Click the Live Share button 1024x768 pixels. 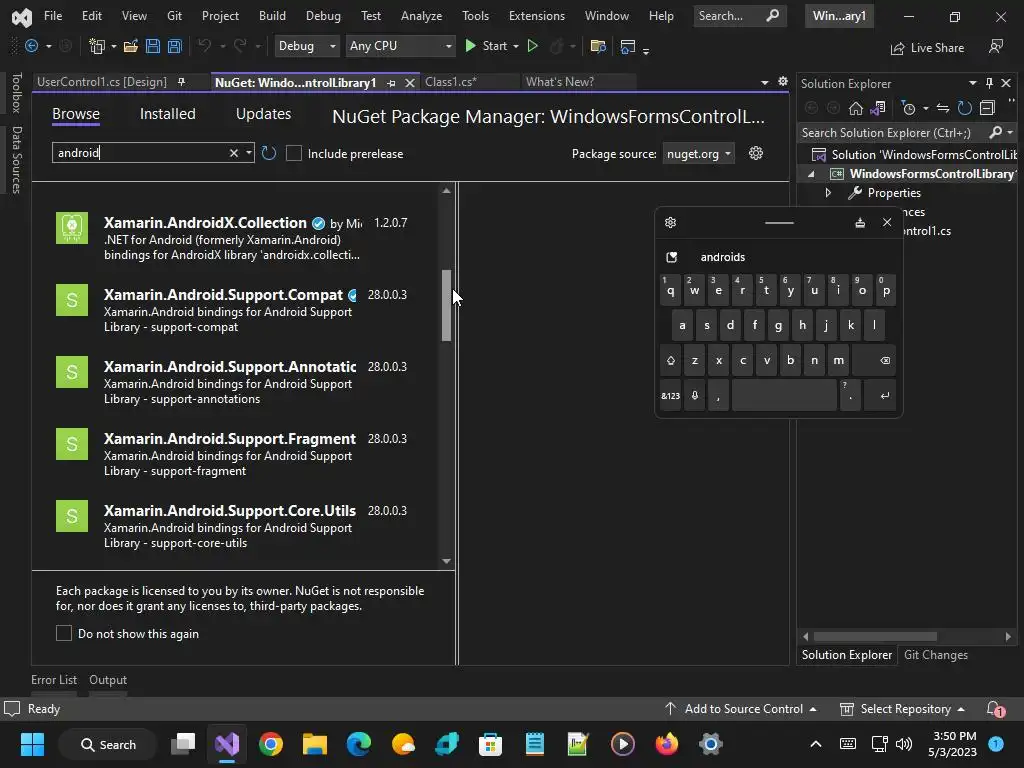pyautogui.click(x=927, y=48)
